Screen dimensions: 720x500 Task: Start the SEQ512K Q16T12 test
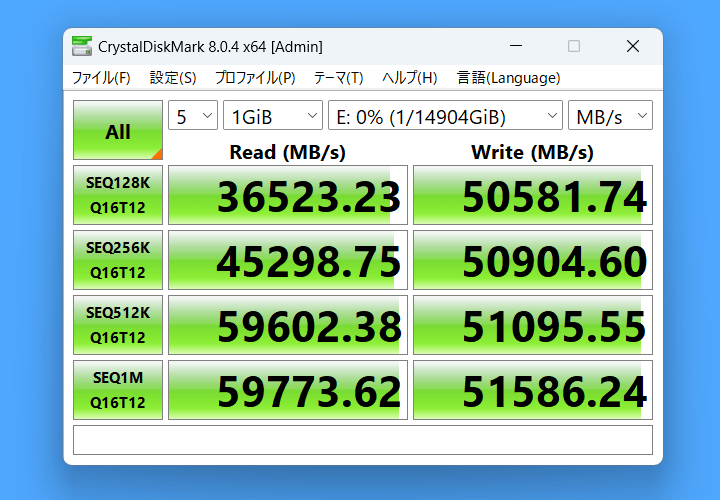pos(118,325)
